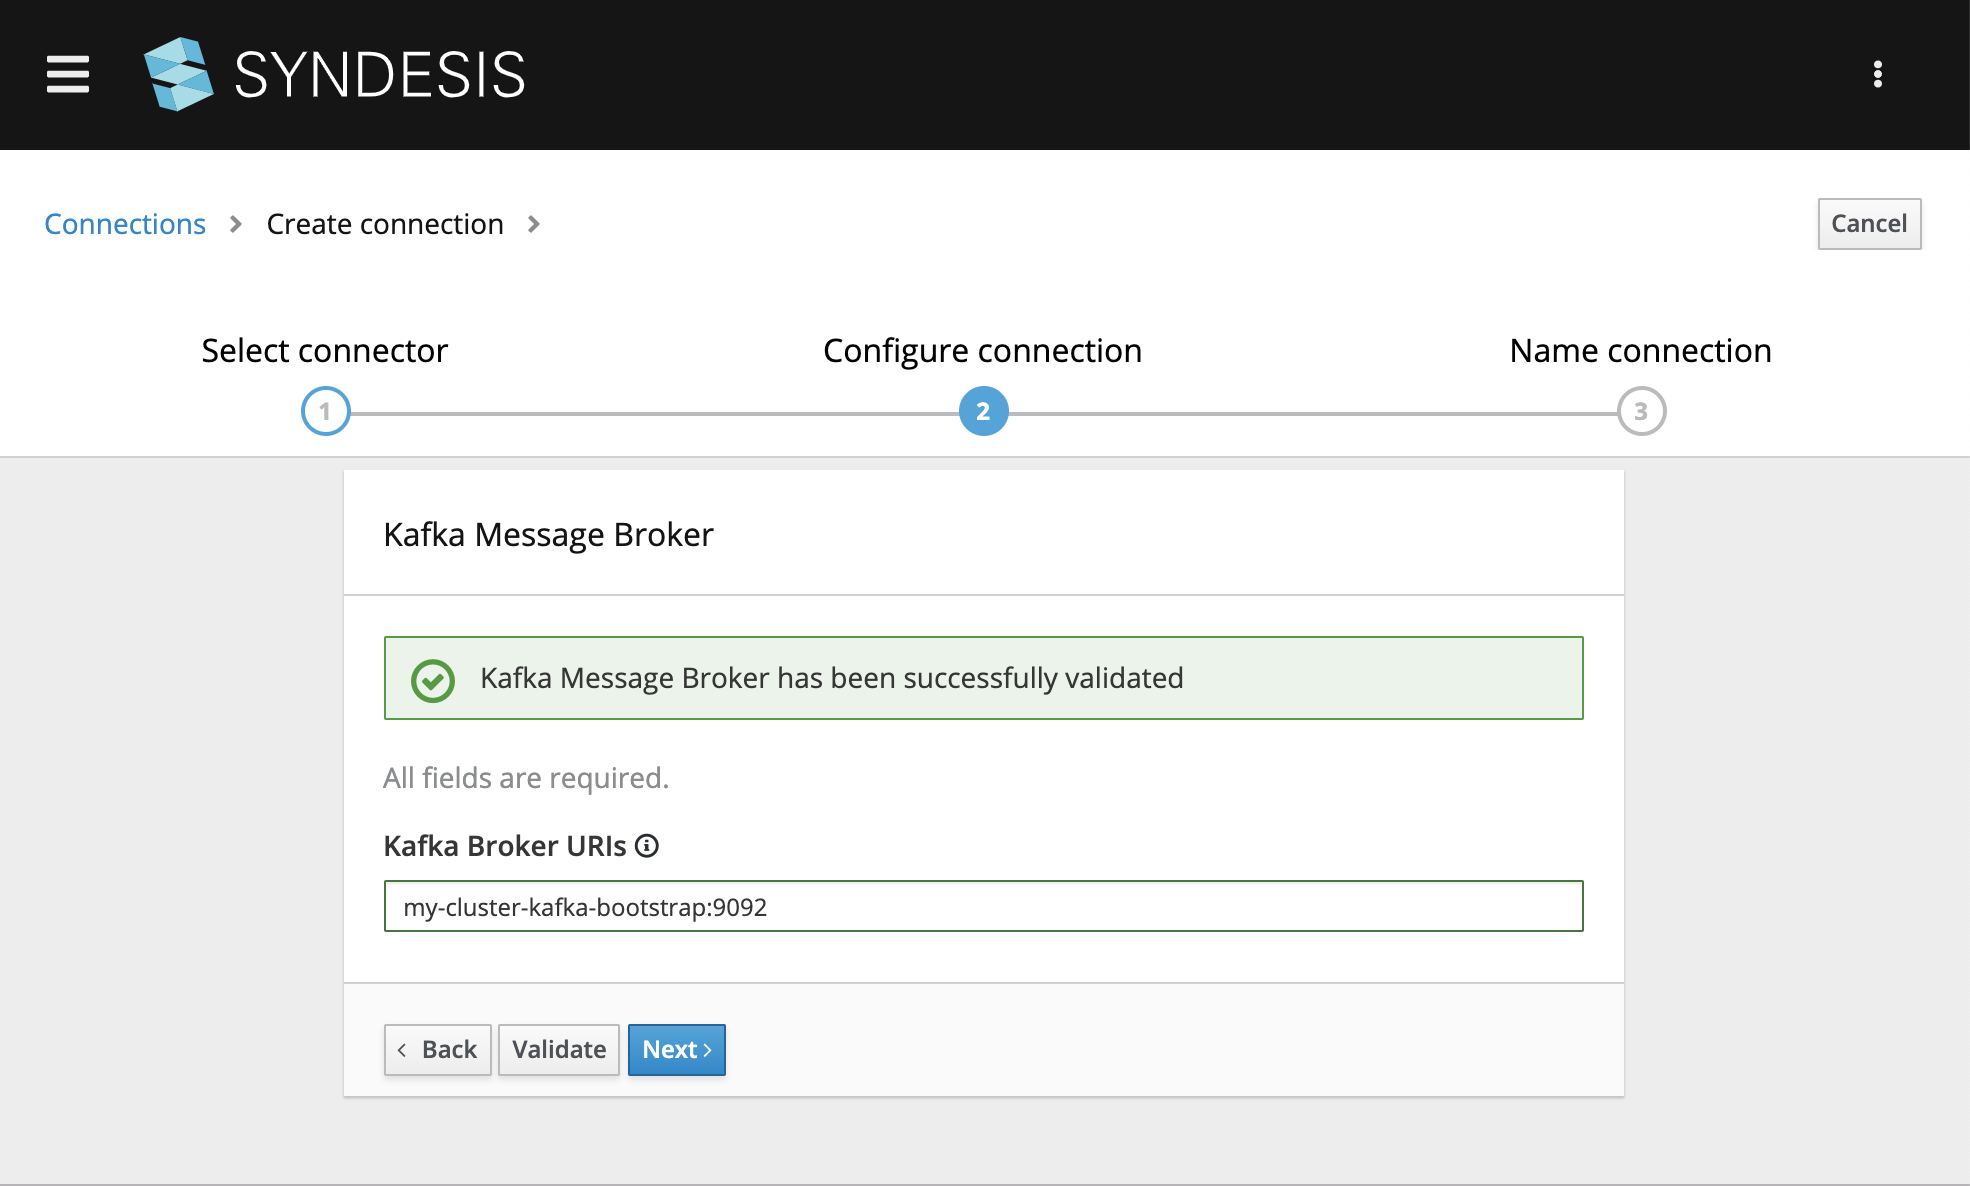Click the green success checkmark icon
This screenshot has height=1186, width=1970.
click(x=433, y=680)
